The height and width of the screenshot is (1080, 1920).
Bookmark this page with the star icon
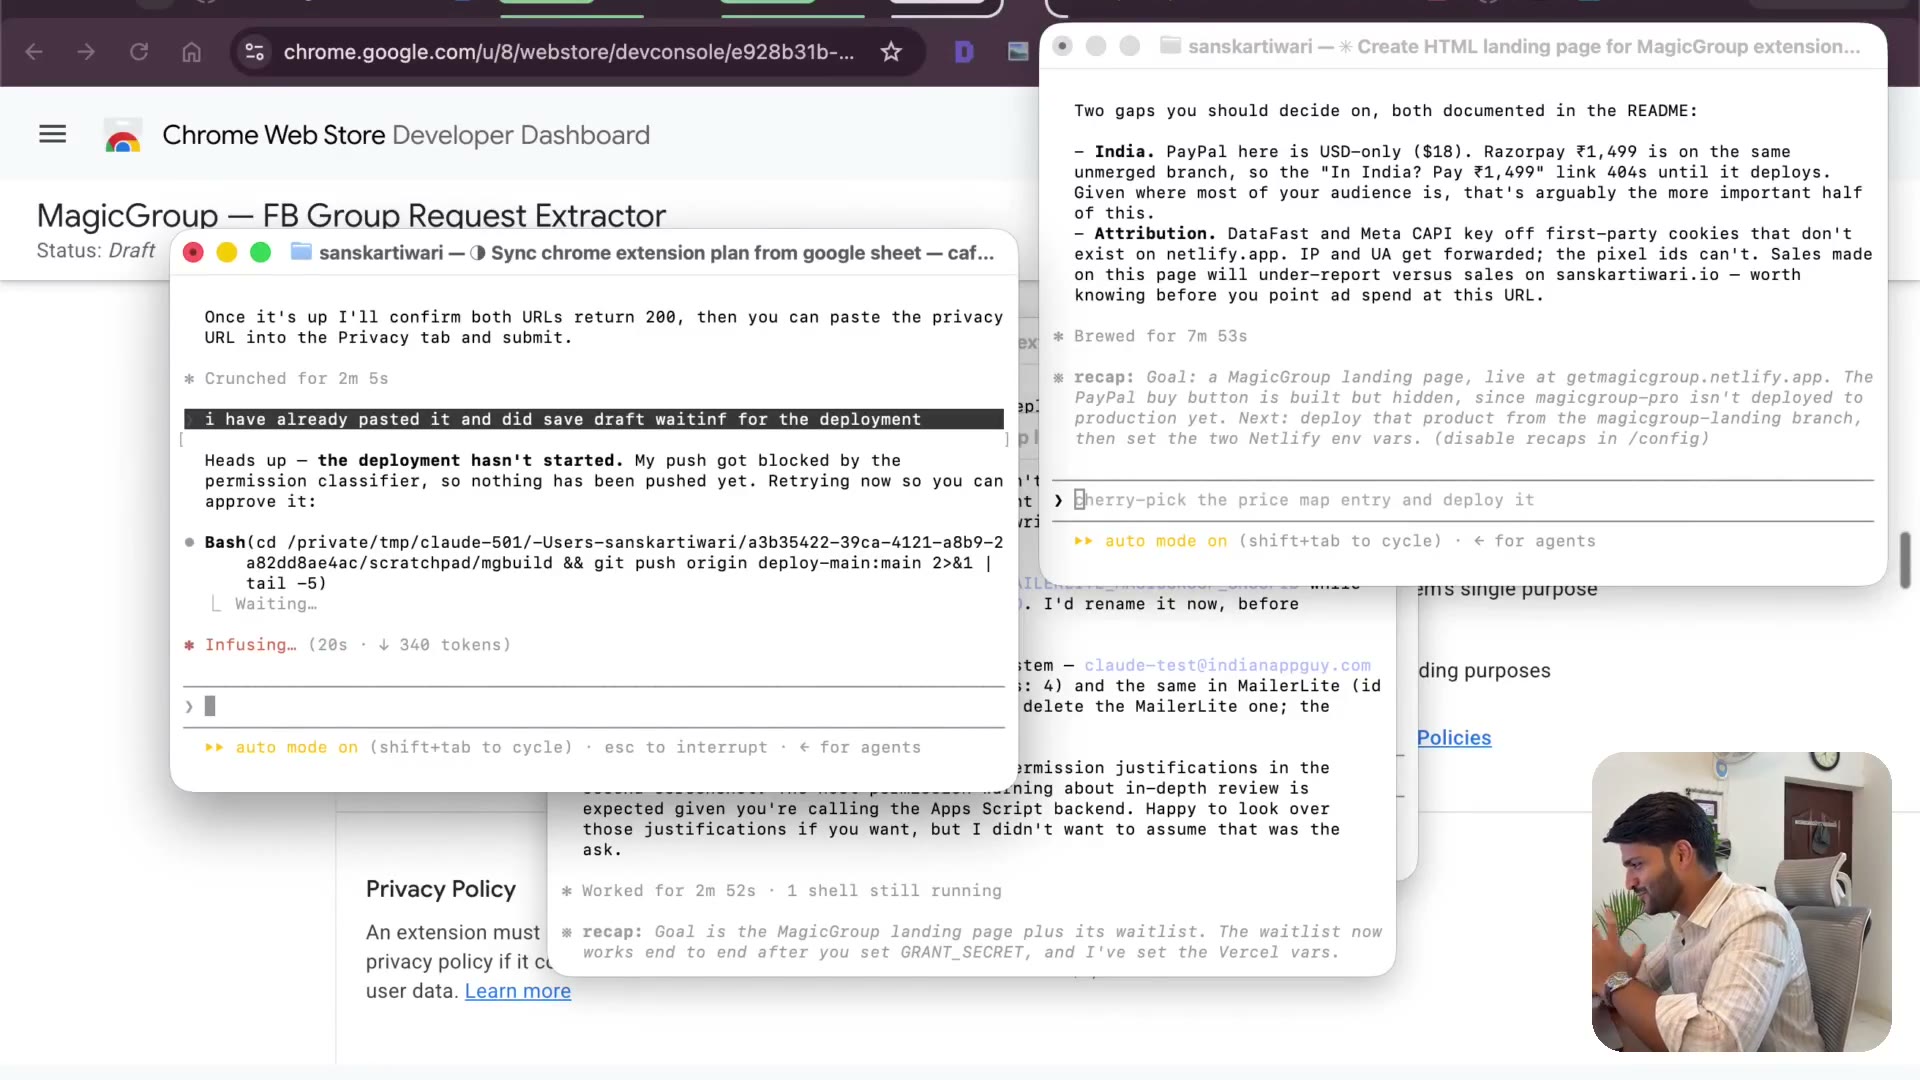click(891, 52)
